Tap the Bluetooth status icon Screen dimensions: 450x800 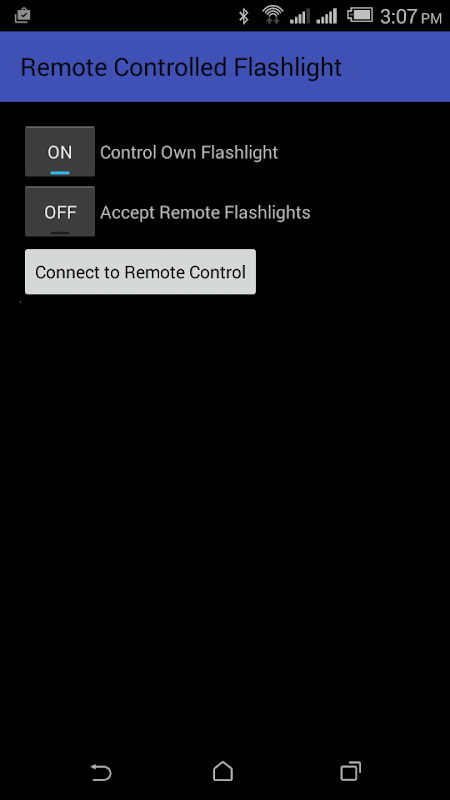tap(244, 16)
